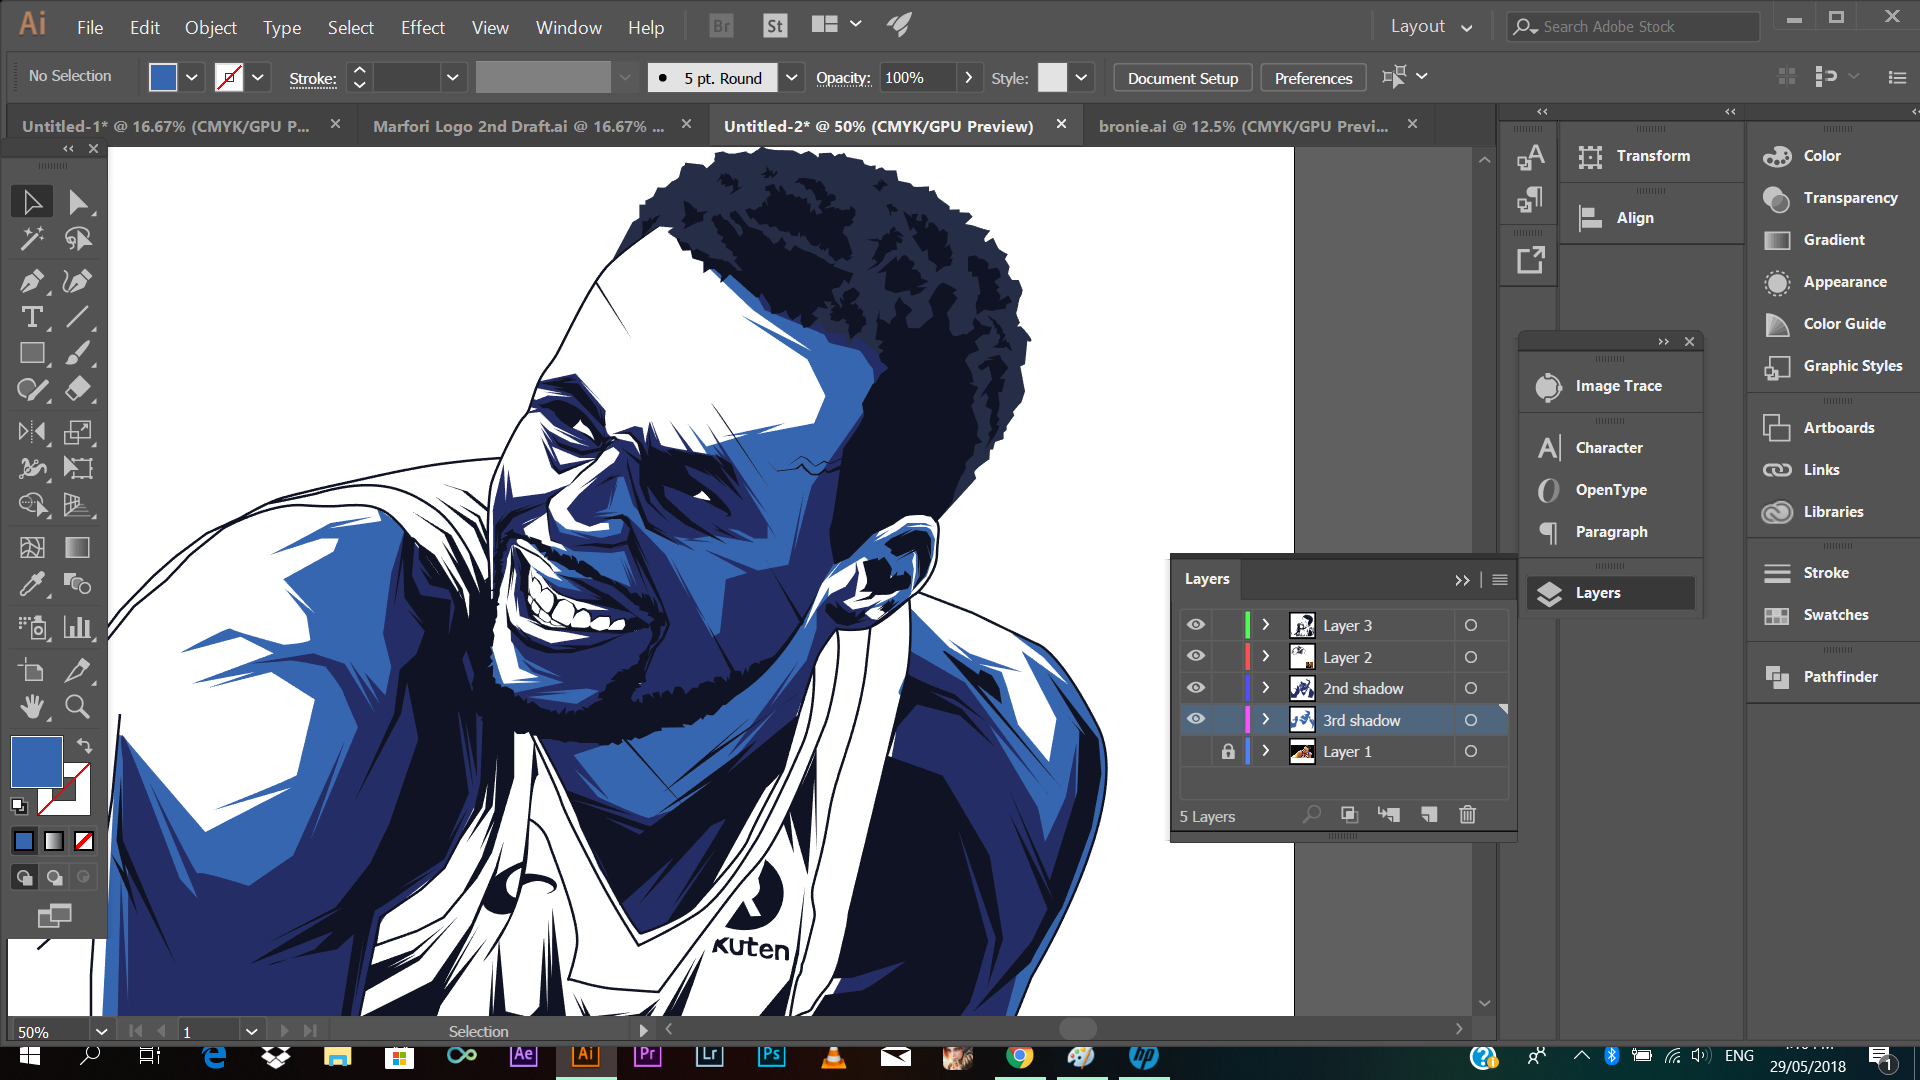Swap fill and stroke colors
This screenshot has height=1080, width=1920.
pos(85,746)
